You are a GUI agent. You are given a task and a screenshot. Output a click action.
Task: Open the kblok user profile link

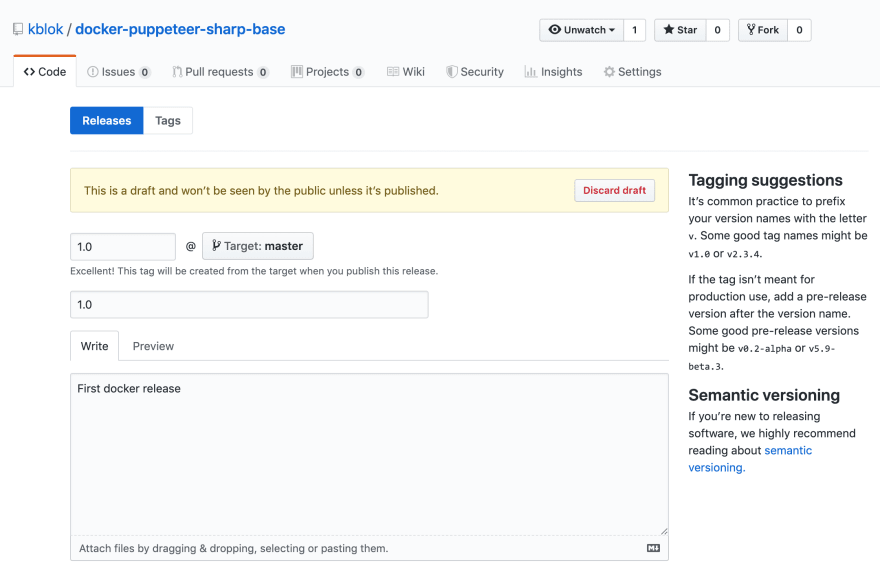[45, 29]
